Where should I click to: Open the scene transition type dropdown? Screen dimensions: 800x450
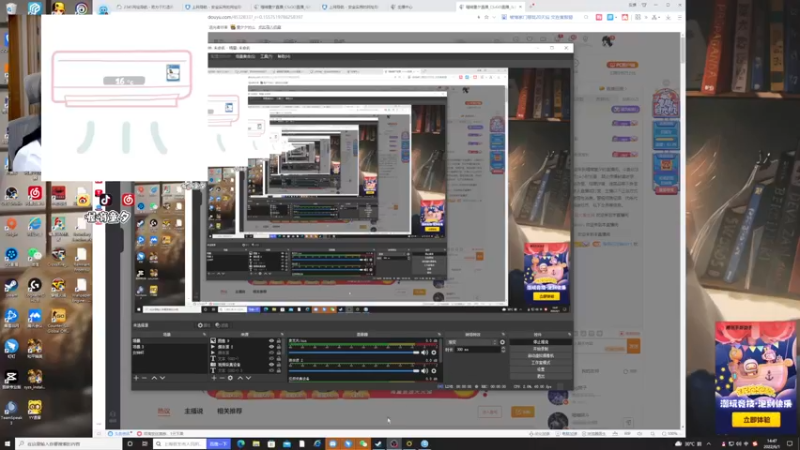point(471,342)
